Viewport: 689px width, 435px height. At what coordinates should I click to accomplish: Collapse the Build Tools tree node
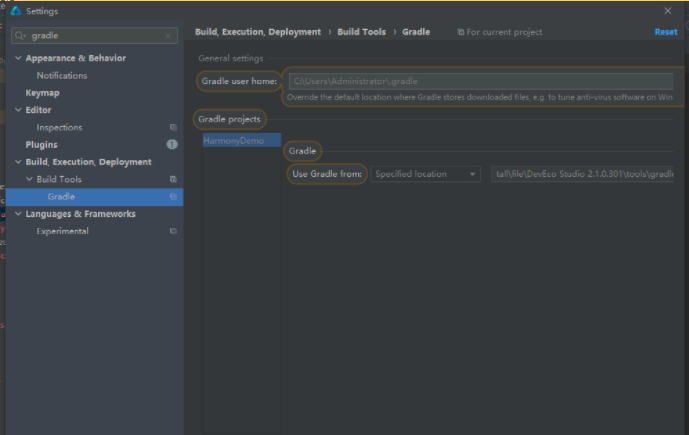[29, 179]
